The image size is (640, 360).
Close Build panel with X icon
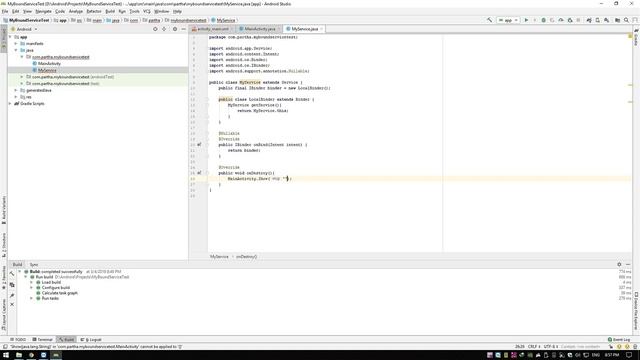click(12, 304)
